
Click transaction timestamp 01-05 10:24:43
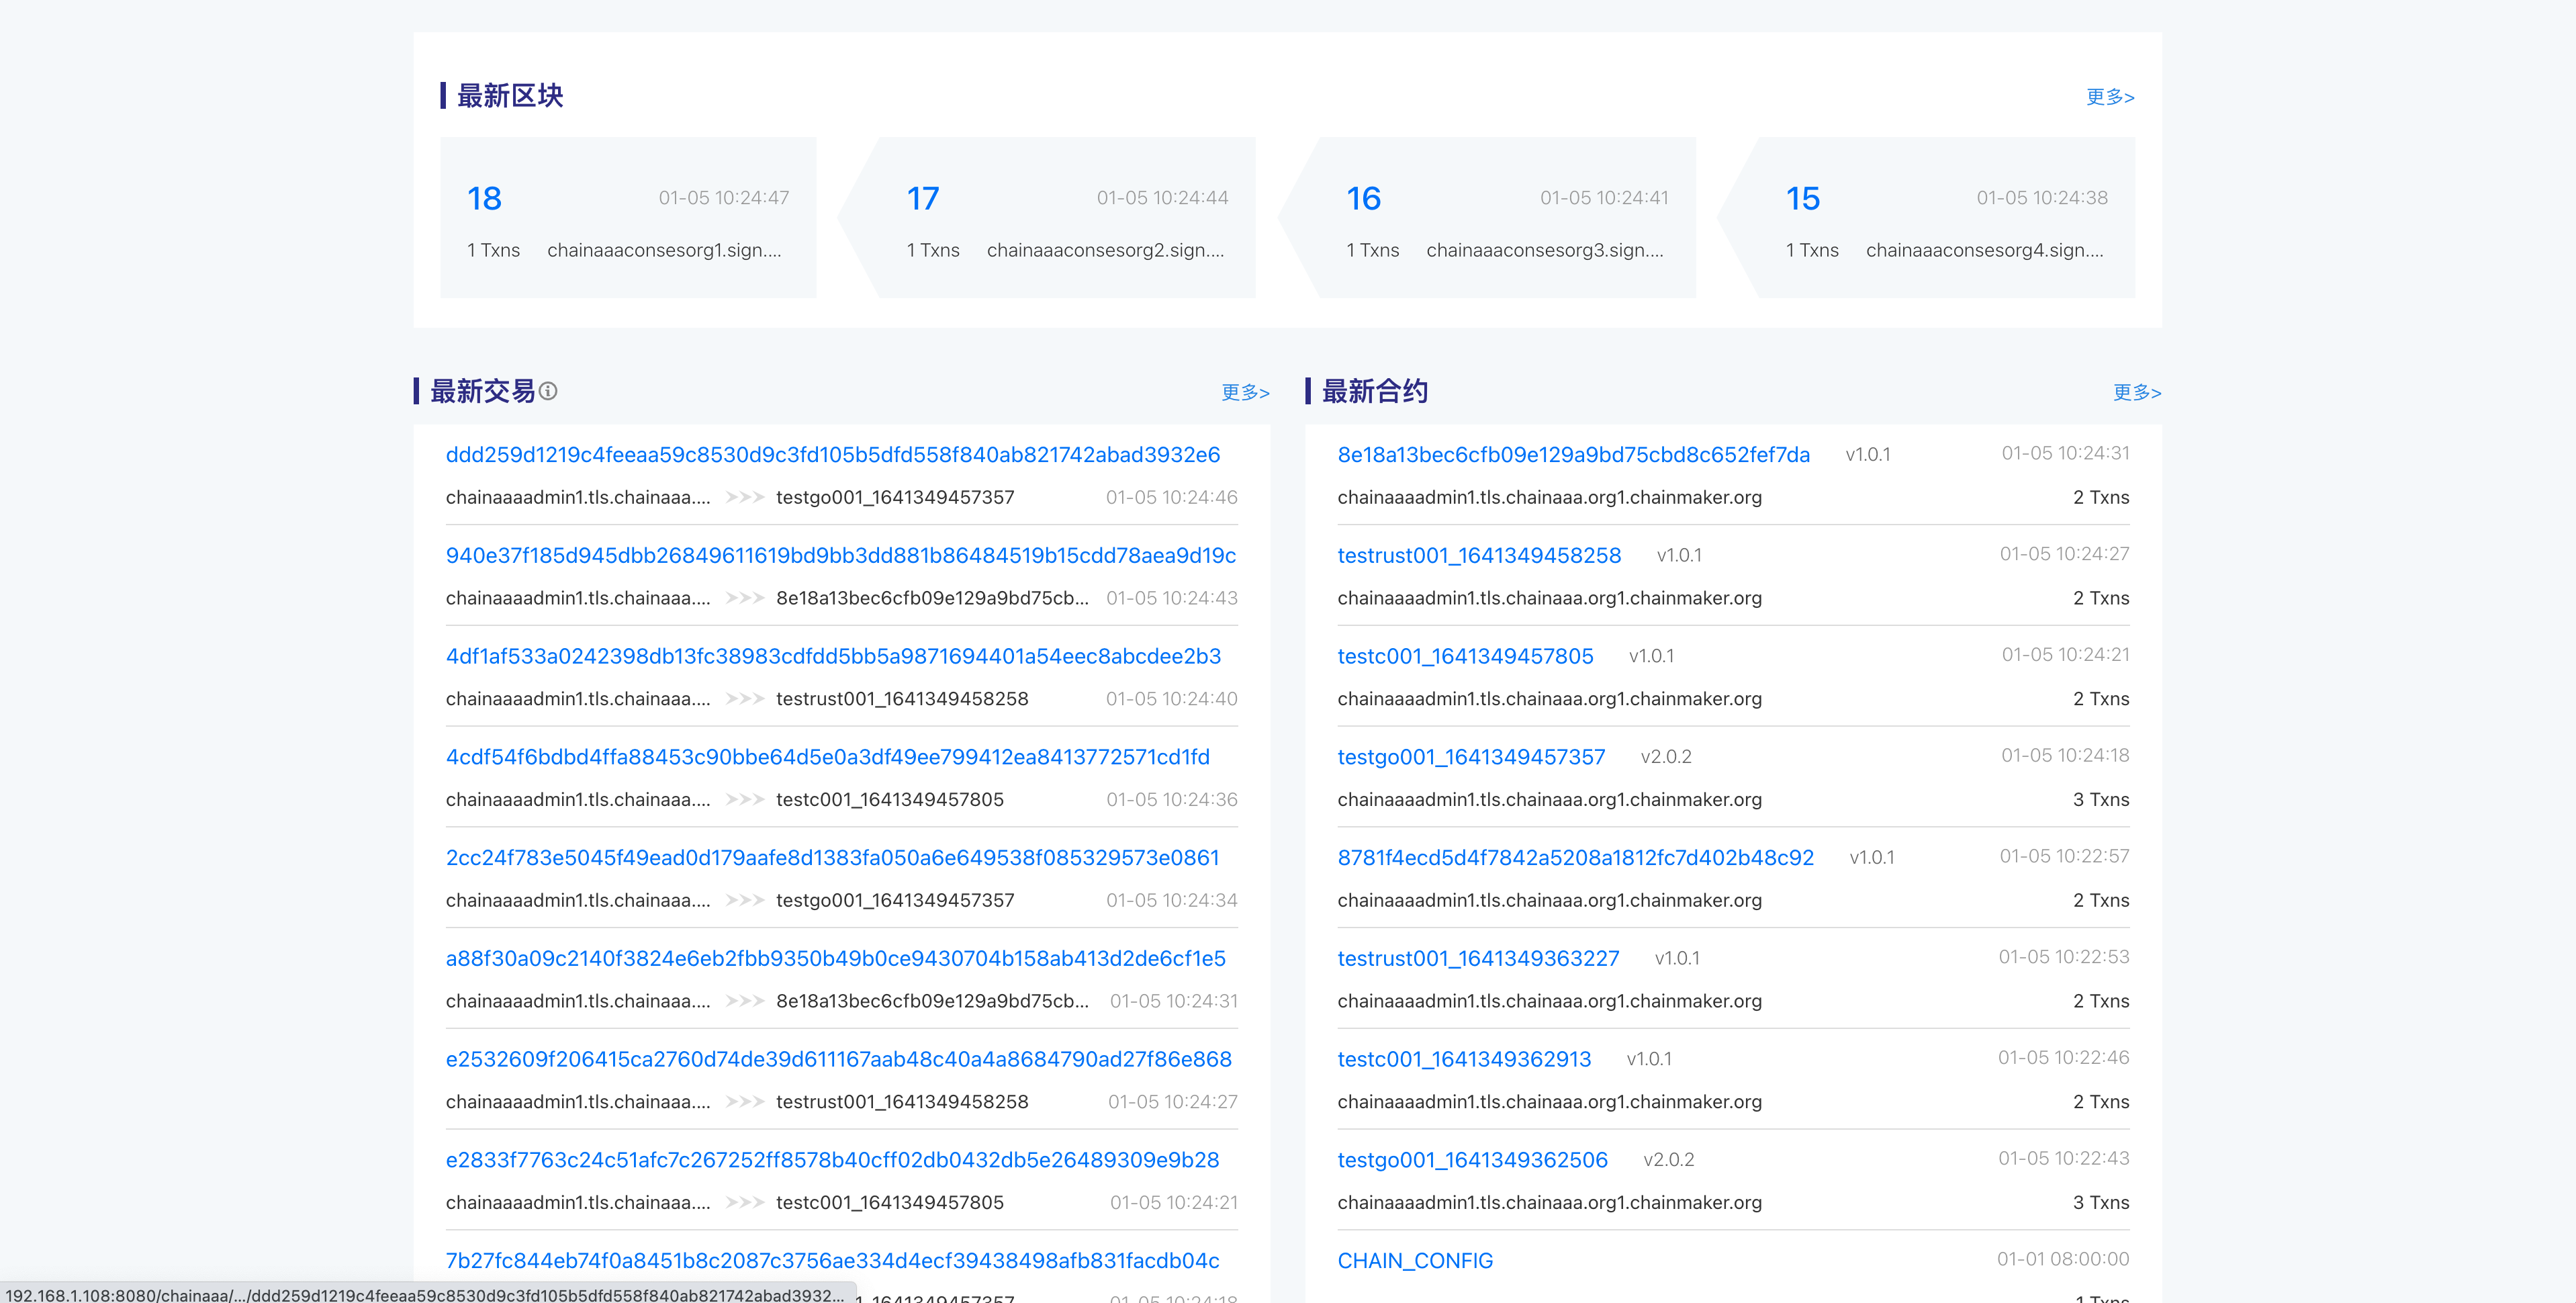(1172, 598)
